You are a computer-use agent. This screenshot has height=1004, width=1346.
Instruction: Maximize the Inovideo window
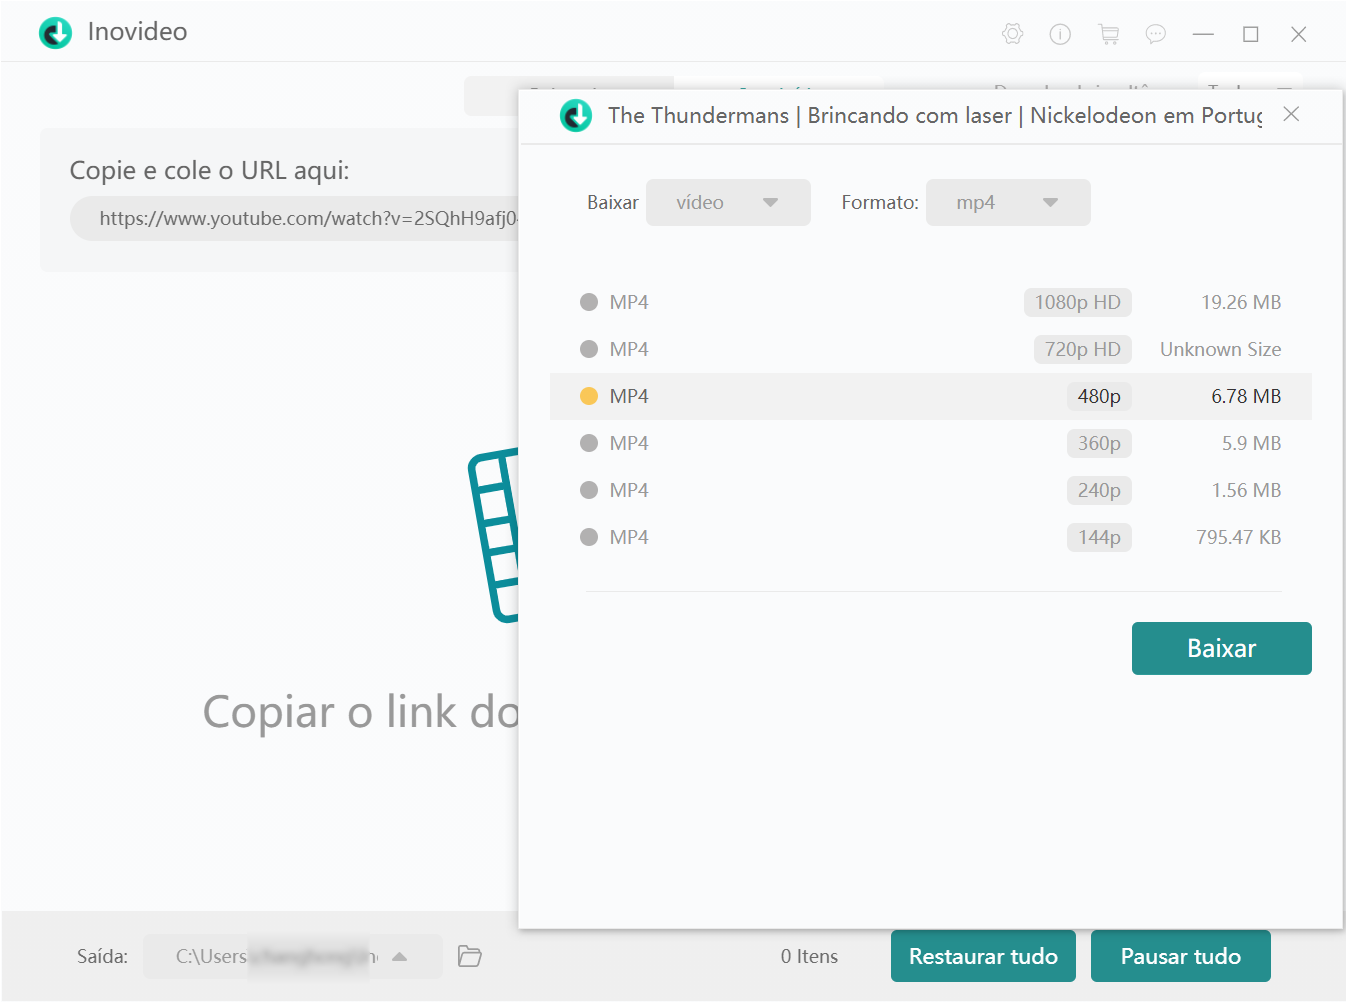[x=1250, y=34]
